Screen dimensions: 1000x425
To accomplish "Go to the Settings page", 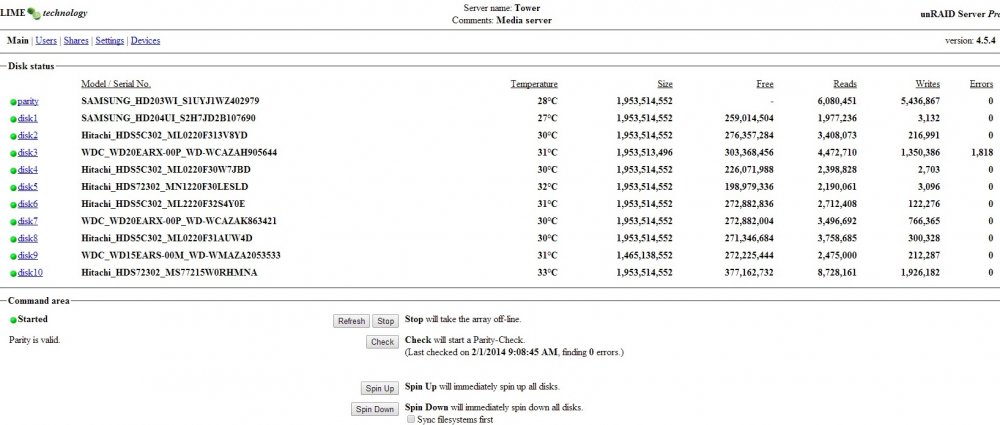I will [x=110, y=41].
